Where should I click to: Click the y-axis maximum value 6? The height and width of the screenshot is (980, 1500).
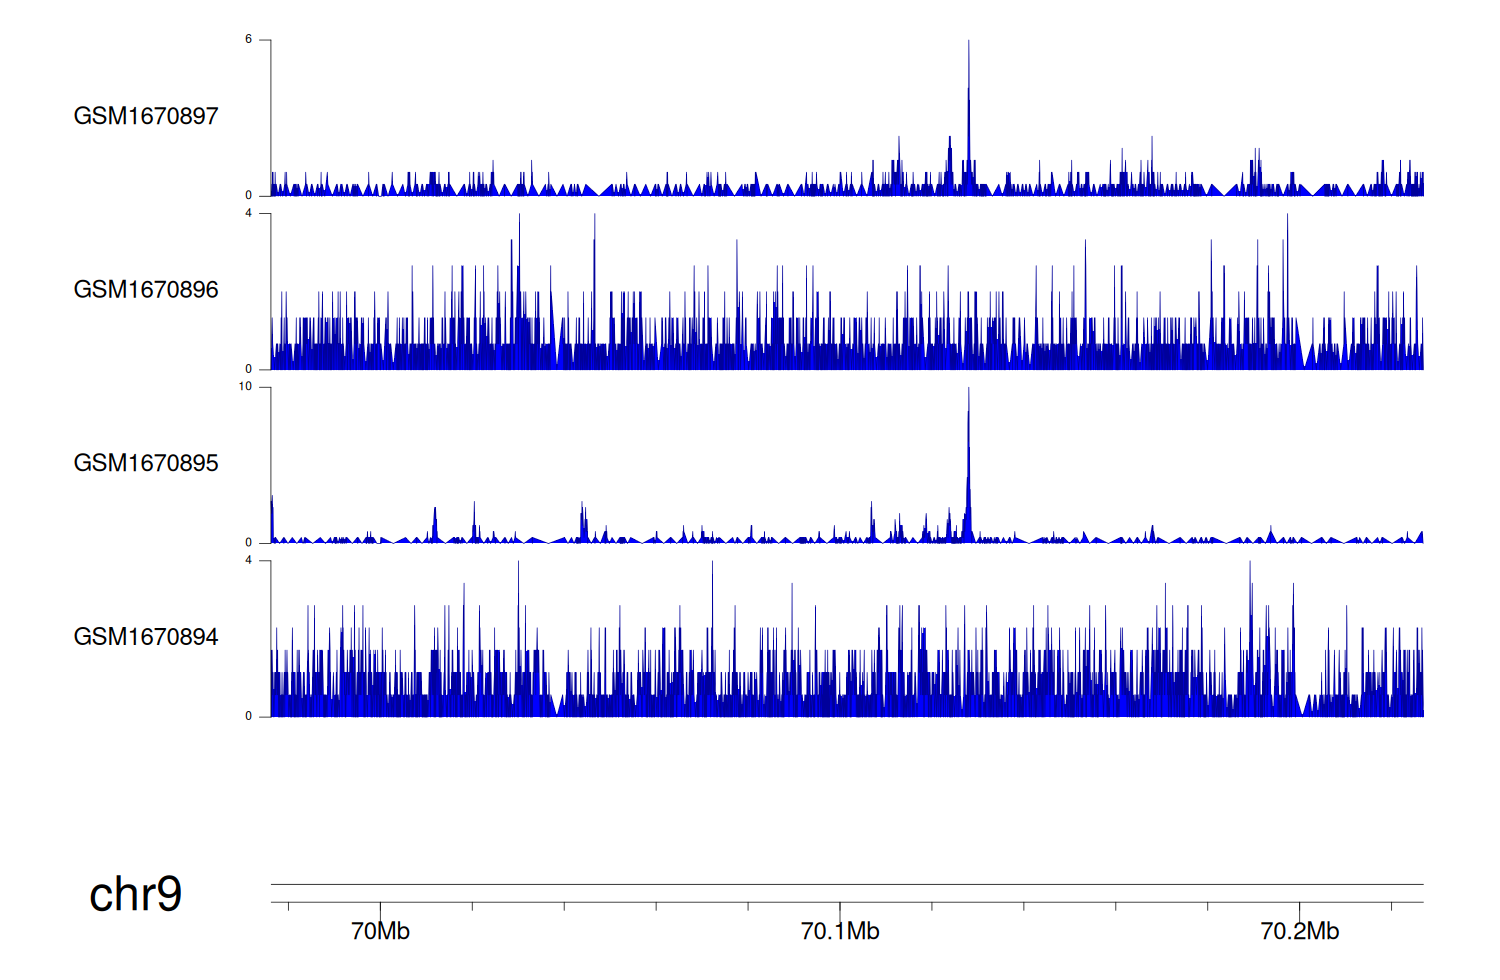click(x=249, y=40)
